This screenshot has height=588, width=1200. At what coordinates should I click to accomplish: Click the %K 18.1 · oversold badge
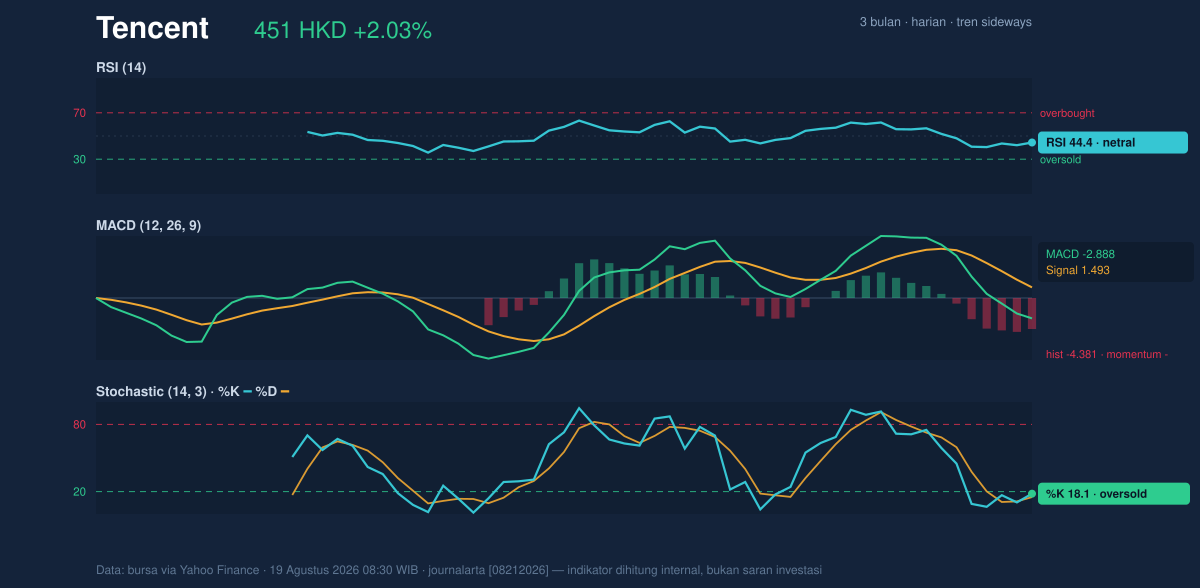click(1114, 494)
